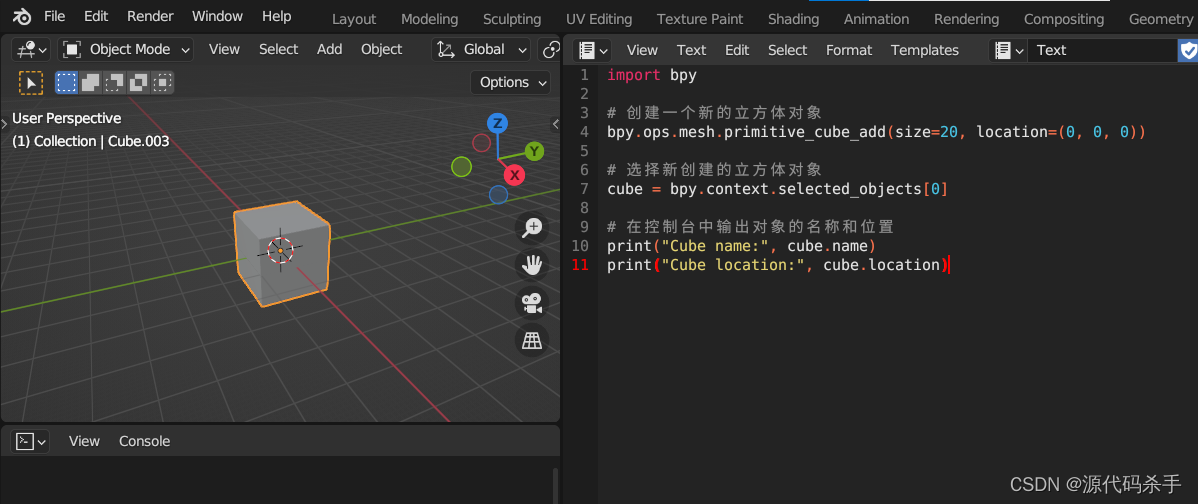Open the text editor View menu
The width and height of the screenshot is (1198, 504).
[x=642, y=50]
